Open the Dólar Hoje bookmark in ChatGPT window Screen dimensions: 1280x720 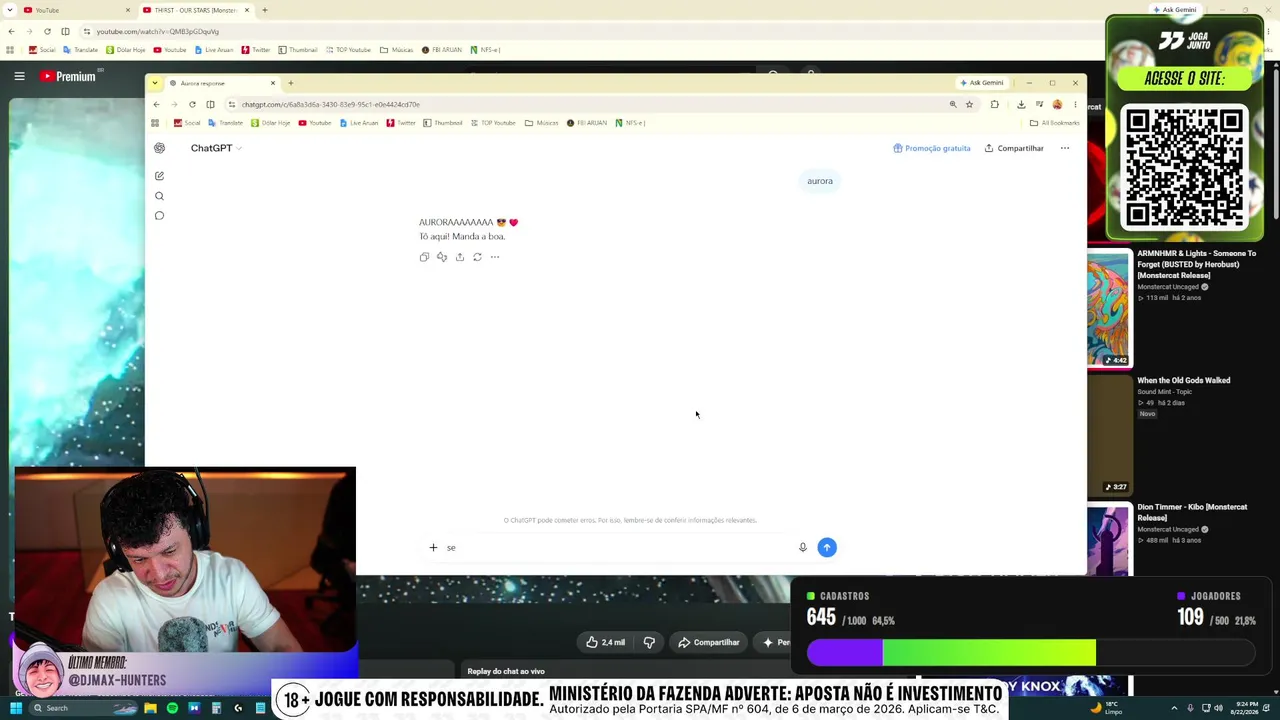click(271, 123)
